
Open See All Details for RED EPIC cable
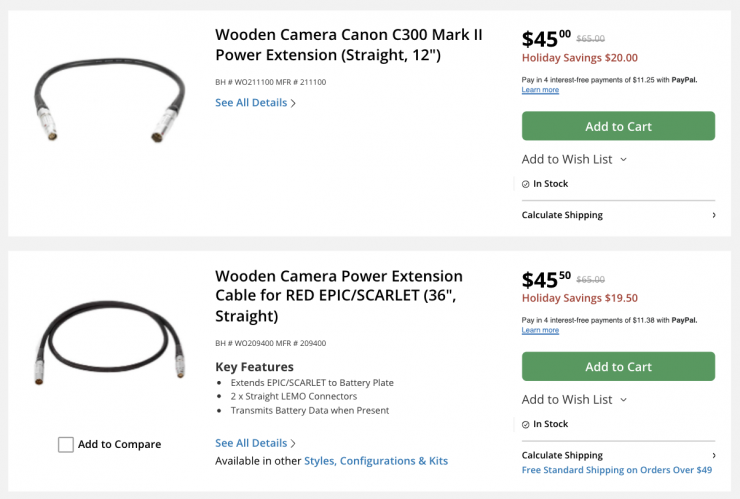click(251, 443)
